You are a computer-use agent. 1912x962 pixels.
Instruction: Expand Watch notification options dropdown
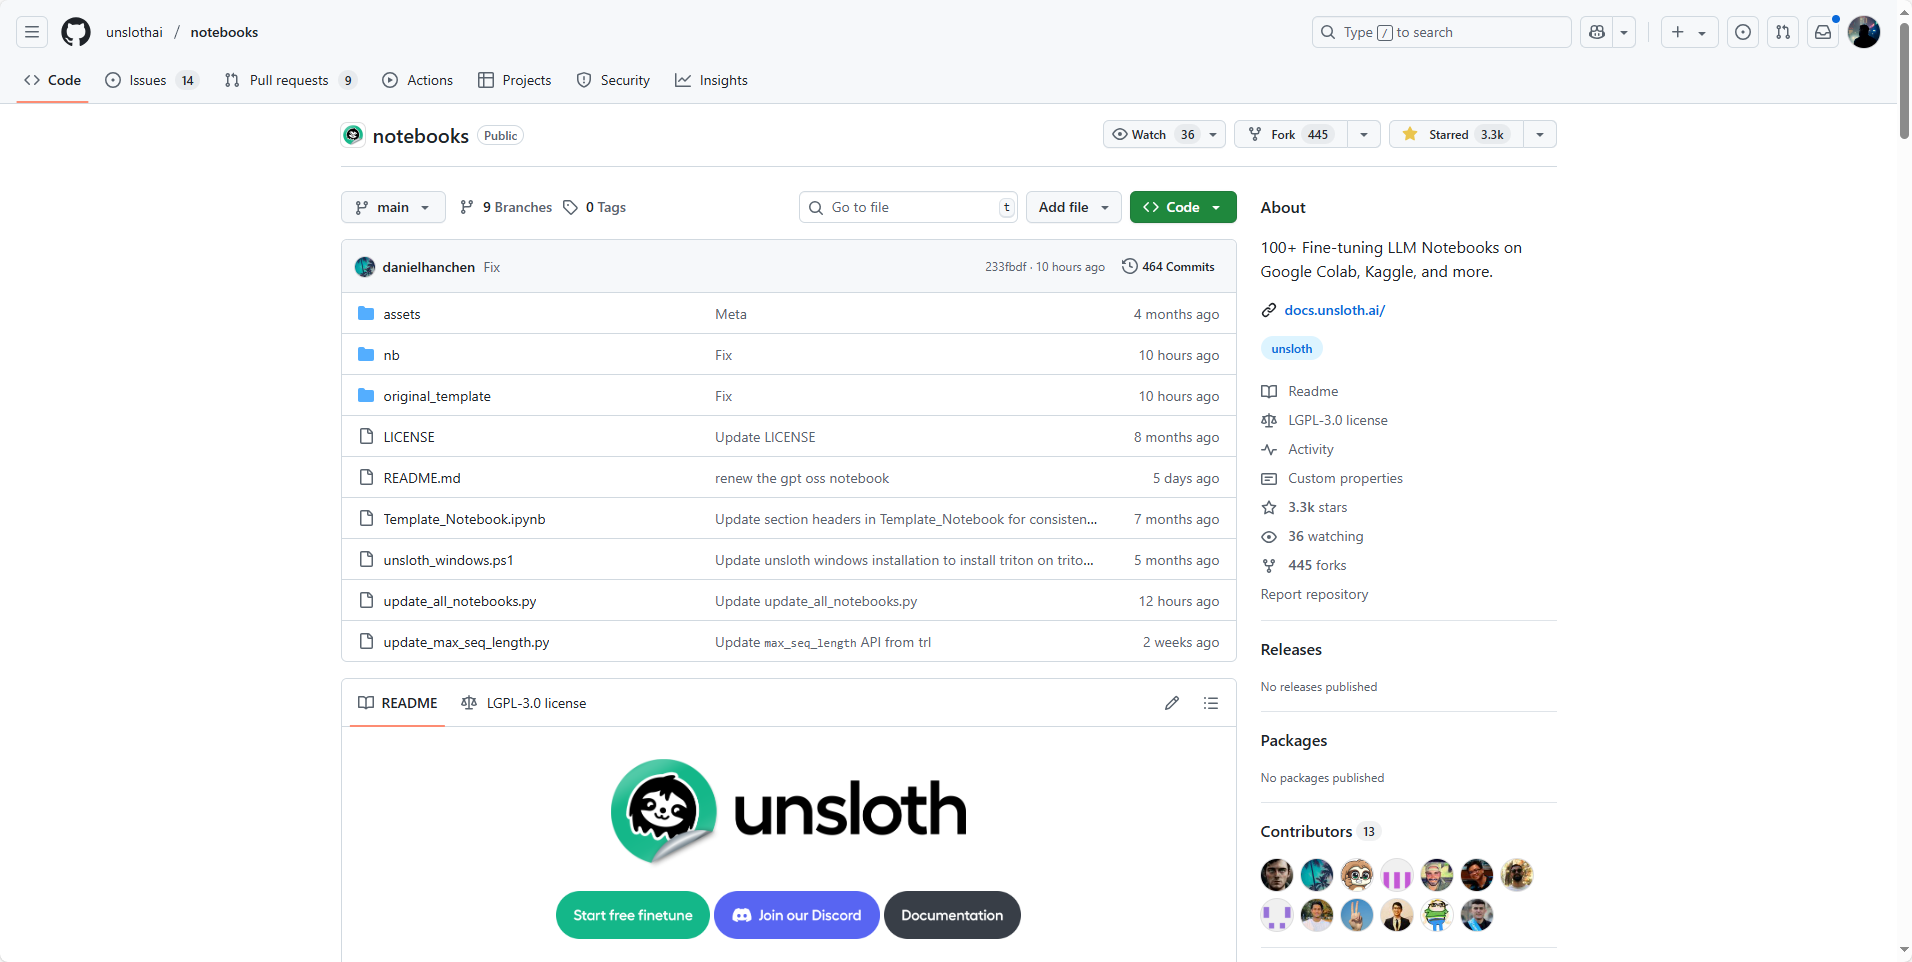coord(1213,134)
